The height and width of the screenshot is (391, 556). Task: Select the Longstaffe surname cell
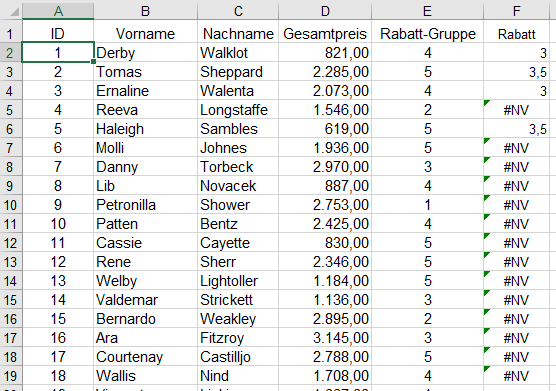pos(238,110)
